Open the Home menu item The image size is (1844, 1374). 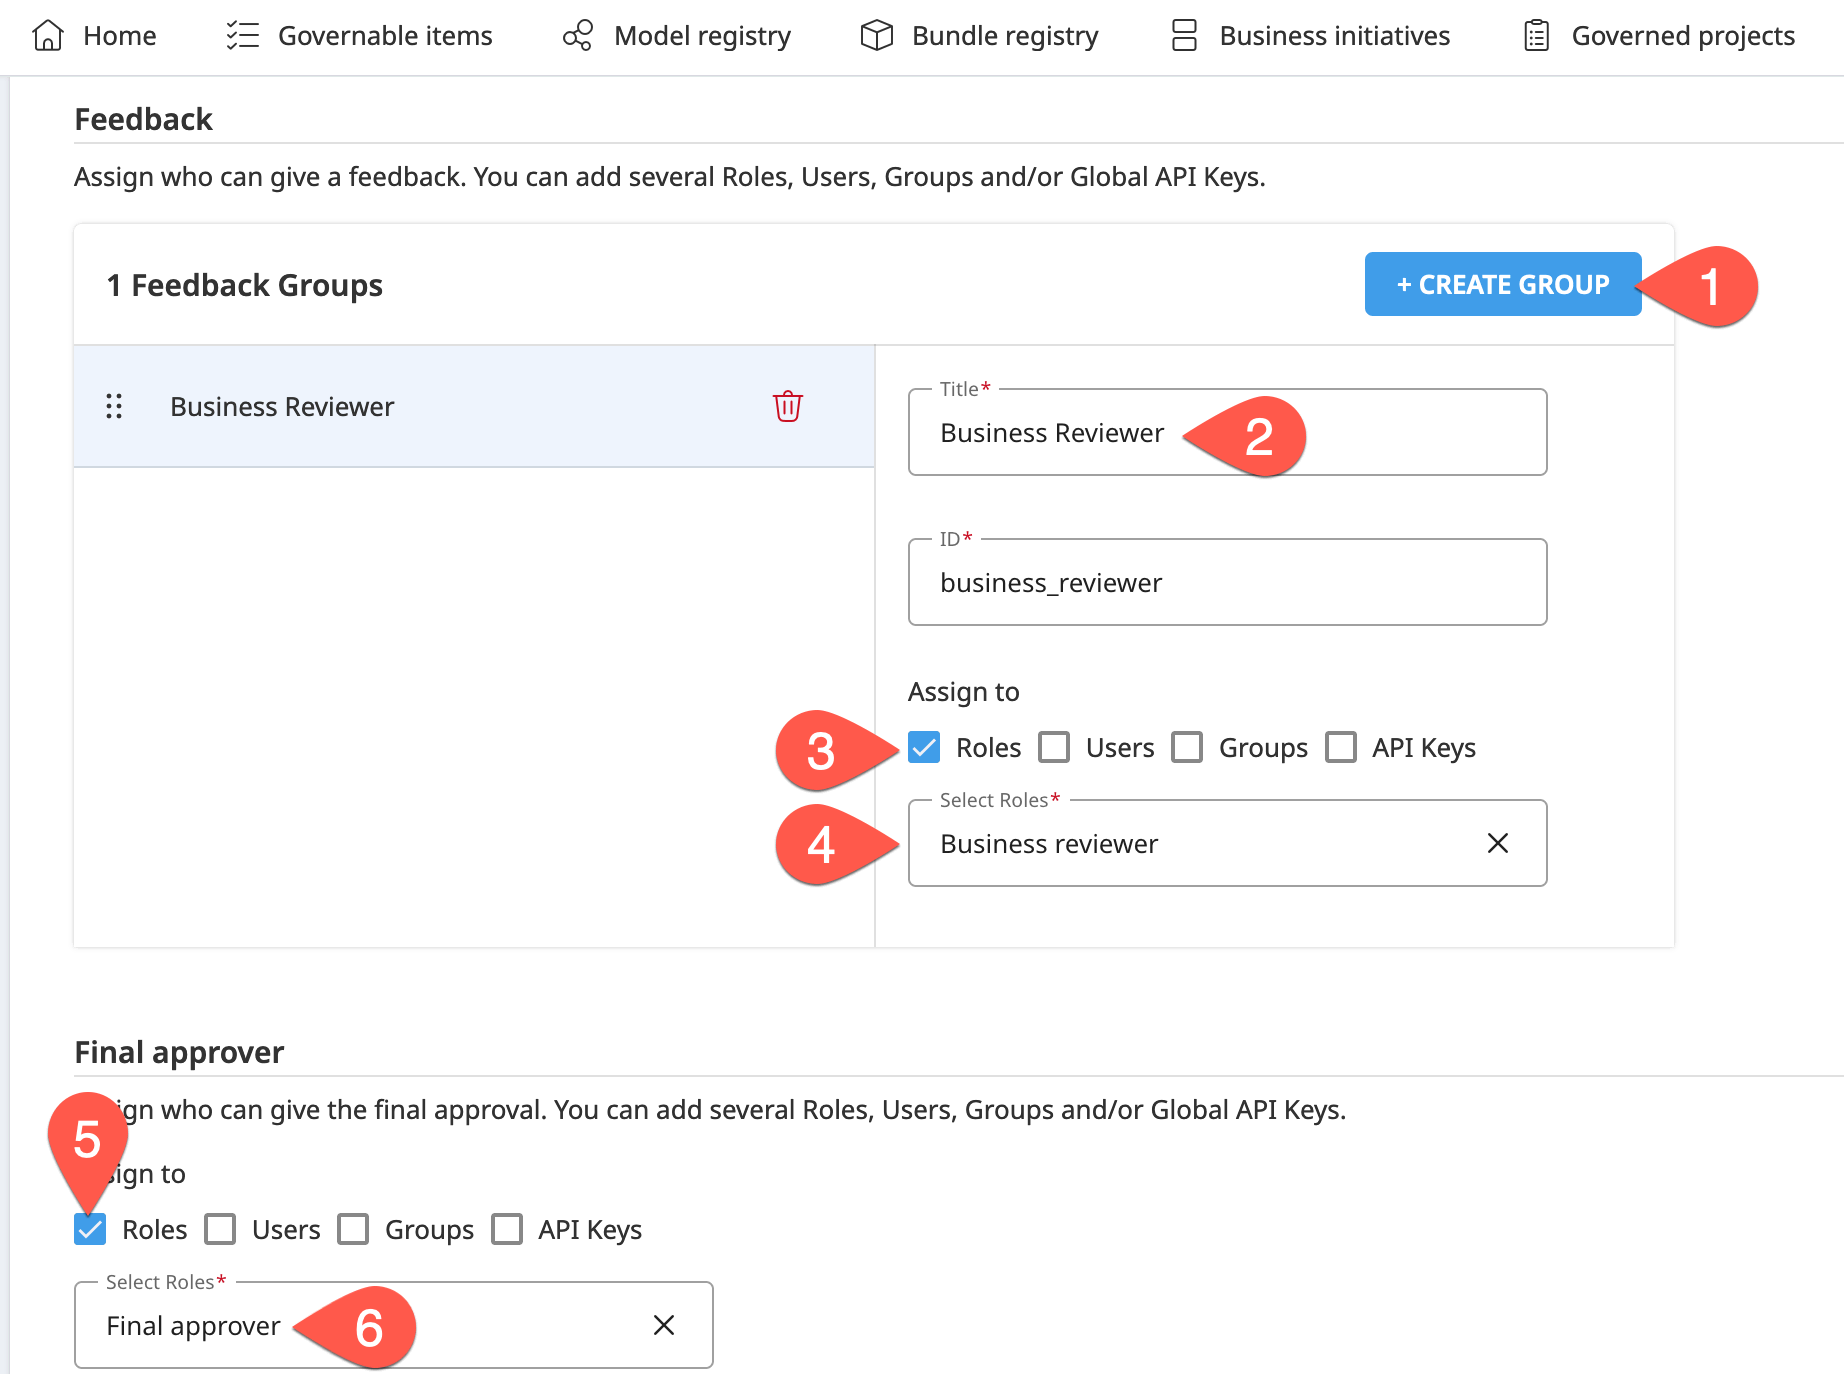pos(94,36)
